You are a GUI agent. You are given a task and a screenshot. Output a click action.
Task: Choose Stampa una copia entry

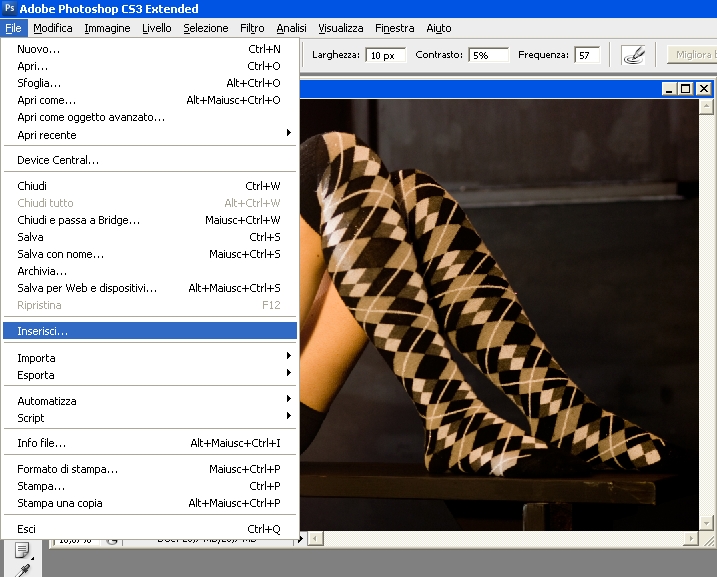(x=150, y=503)
